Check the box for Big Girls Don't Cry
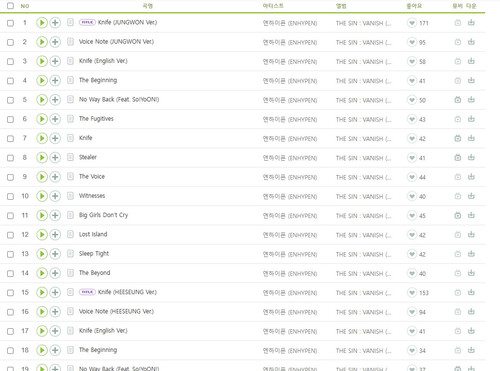Image resolution: width=500 pixels, height=371 pixels. click(10, 216)
